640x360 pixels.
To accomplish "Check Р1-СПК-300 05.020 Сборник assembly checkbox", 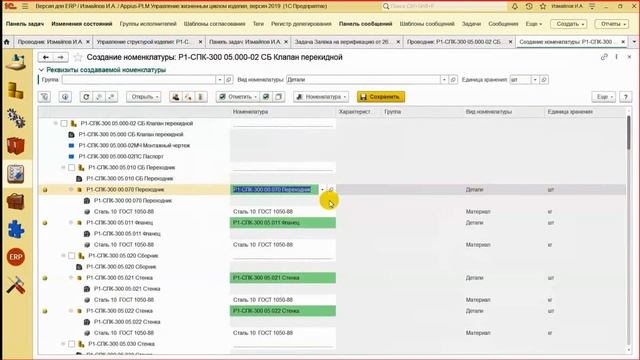I will (72, 256).
